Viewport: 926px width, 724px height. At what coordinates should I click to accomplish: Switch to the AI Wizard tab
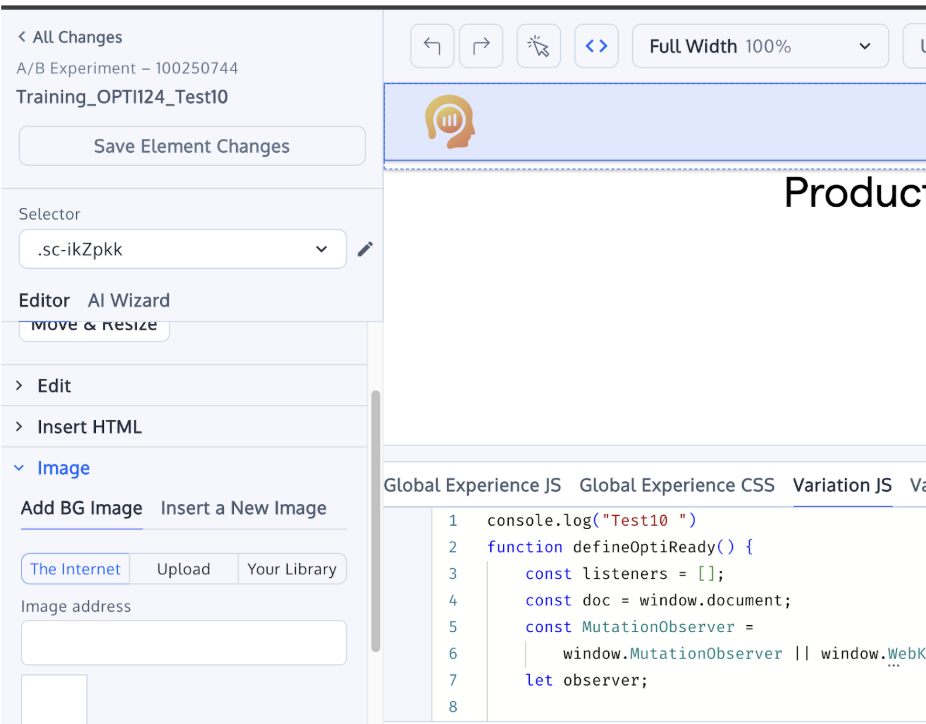[129, 300]
